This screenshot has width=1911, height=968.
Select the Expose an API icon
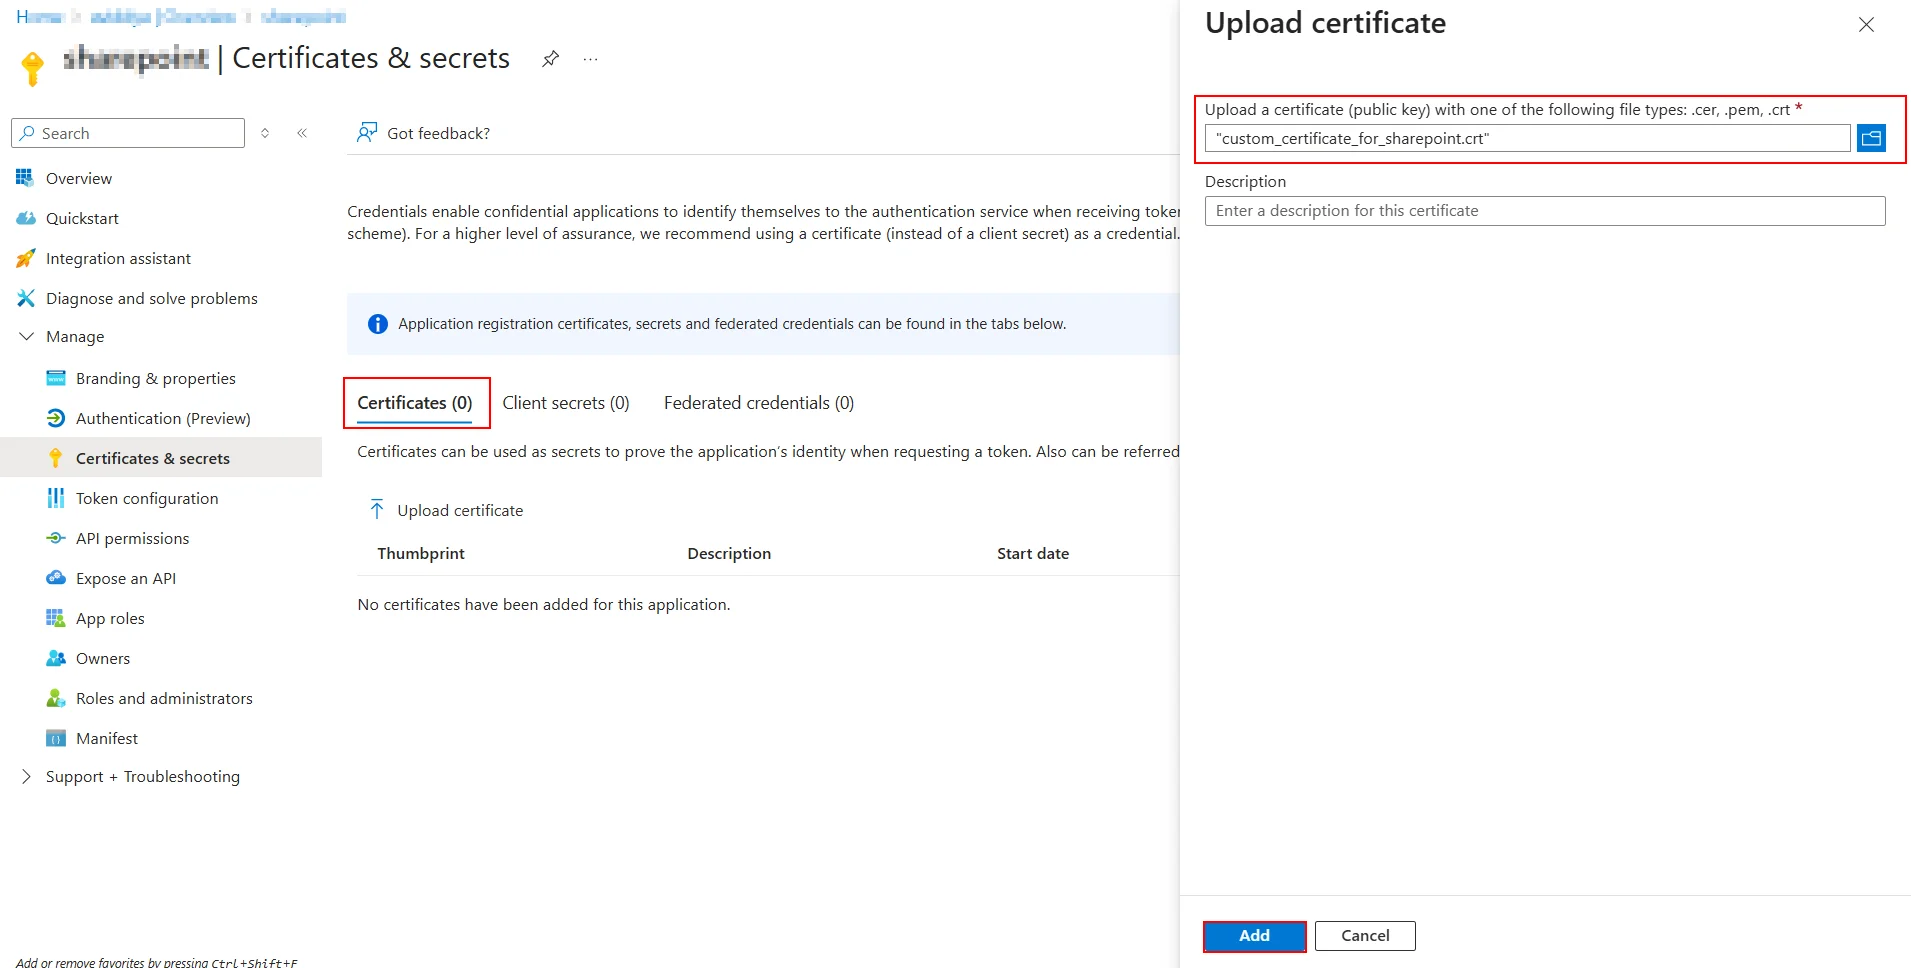[56, 578]
